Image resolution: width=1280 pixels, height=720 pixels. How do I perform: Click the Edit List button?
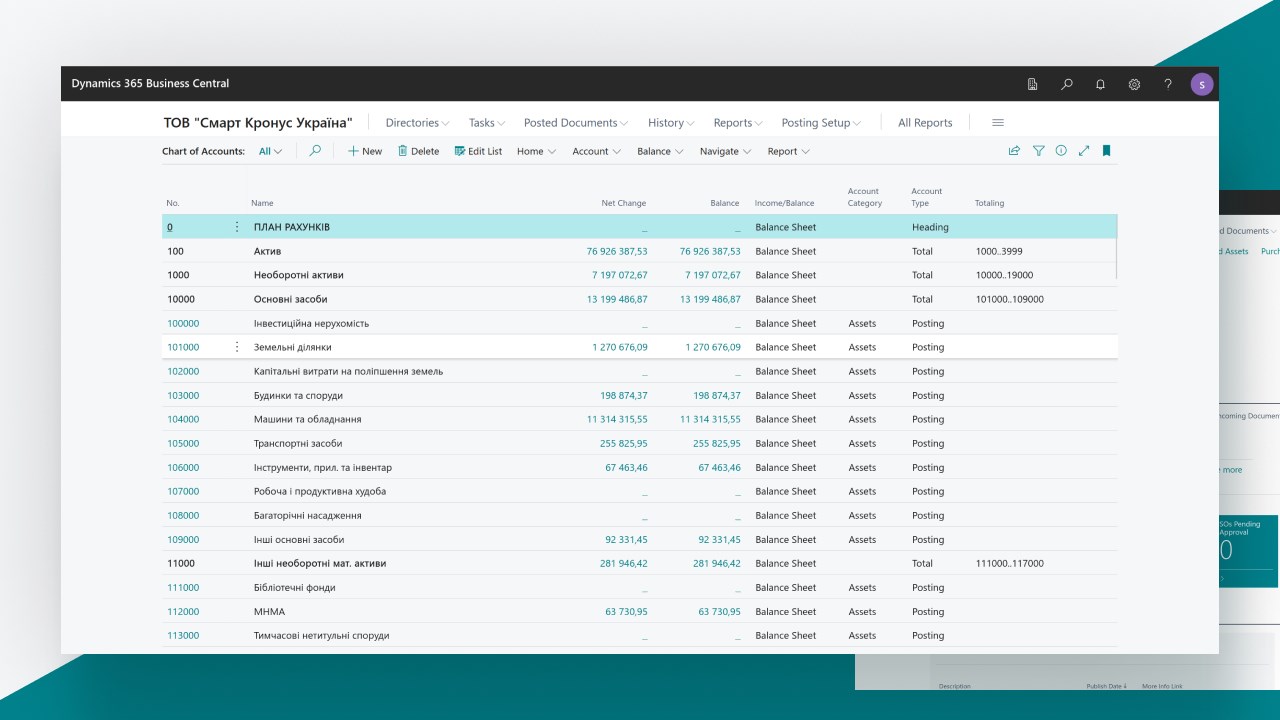[478, 152]
